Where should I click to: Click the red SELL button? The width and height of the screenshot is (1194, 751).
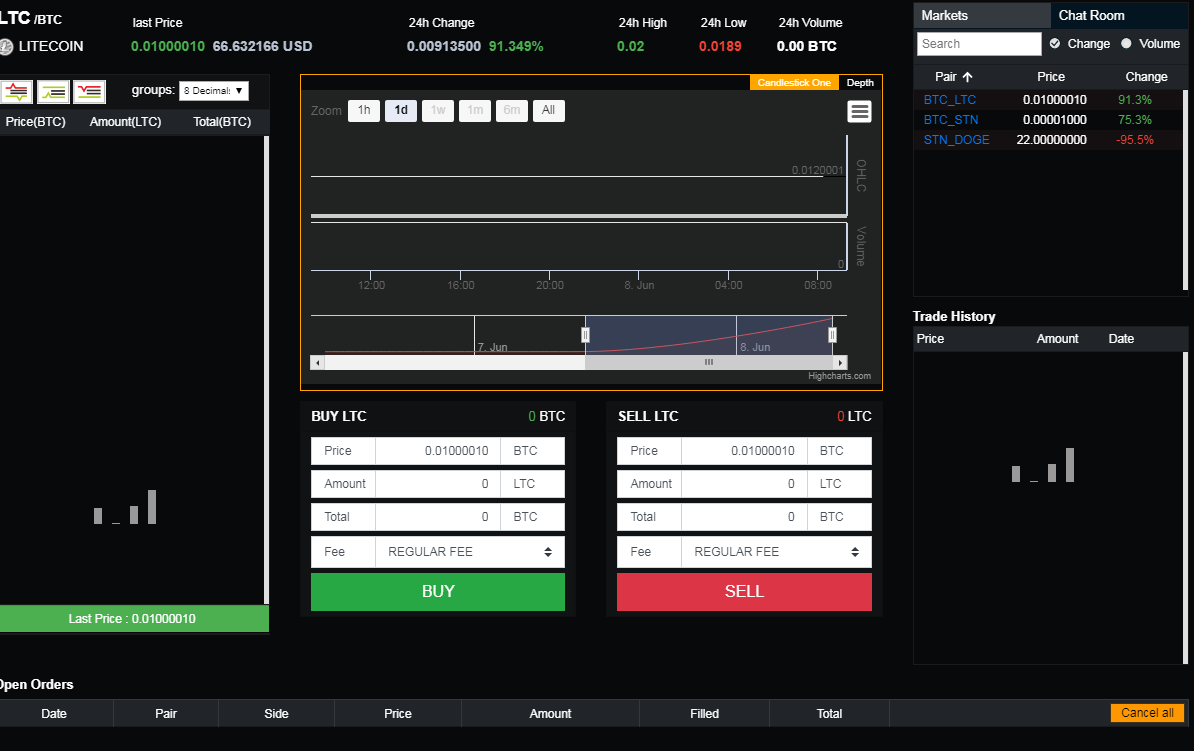point(744,592)
